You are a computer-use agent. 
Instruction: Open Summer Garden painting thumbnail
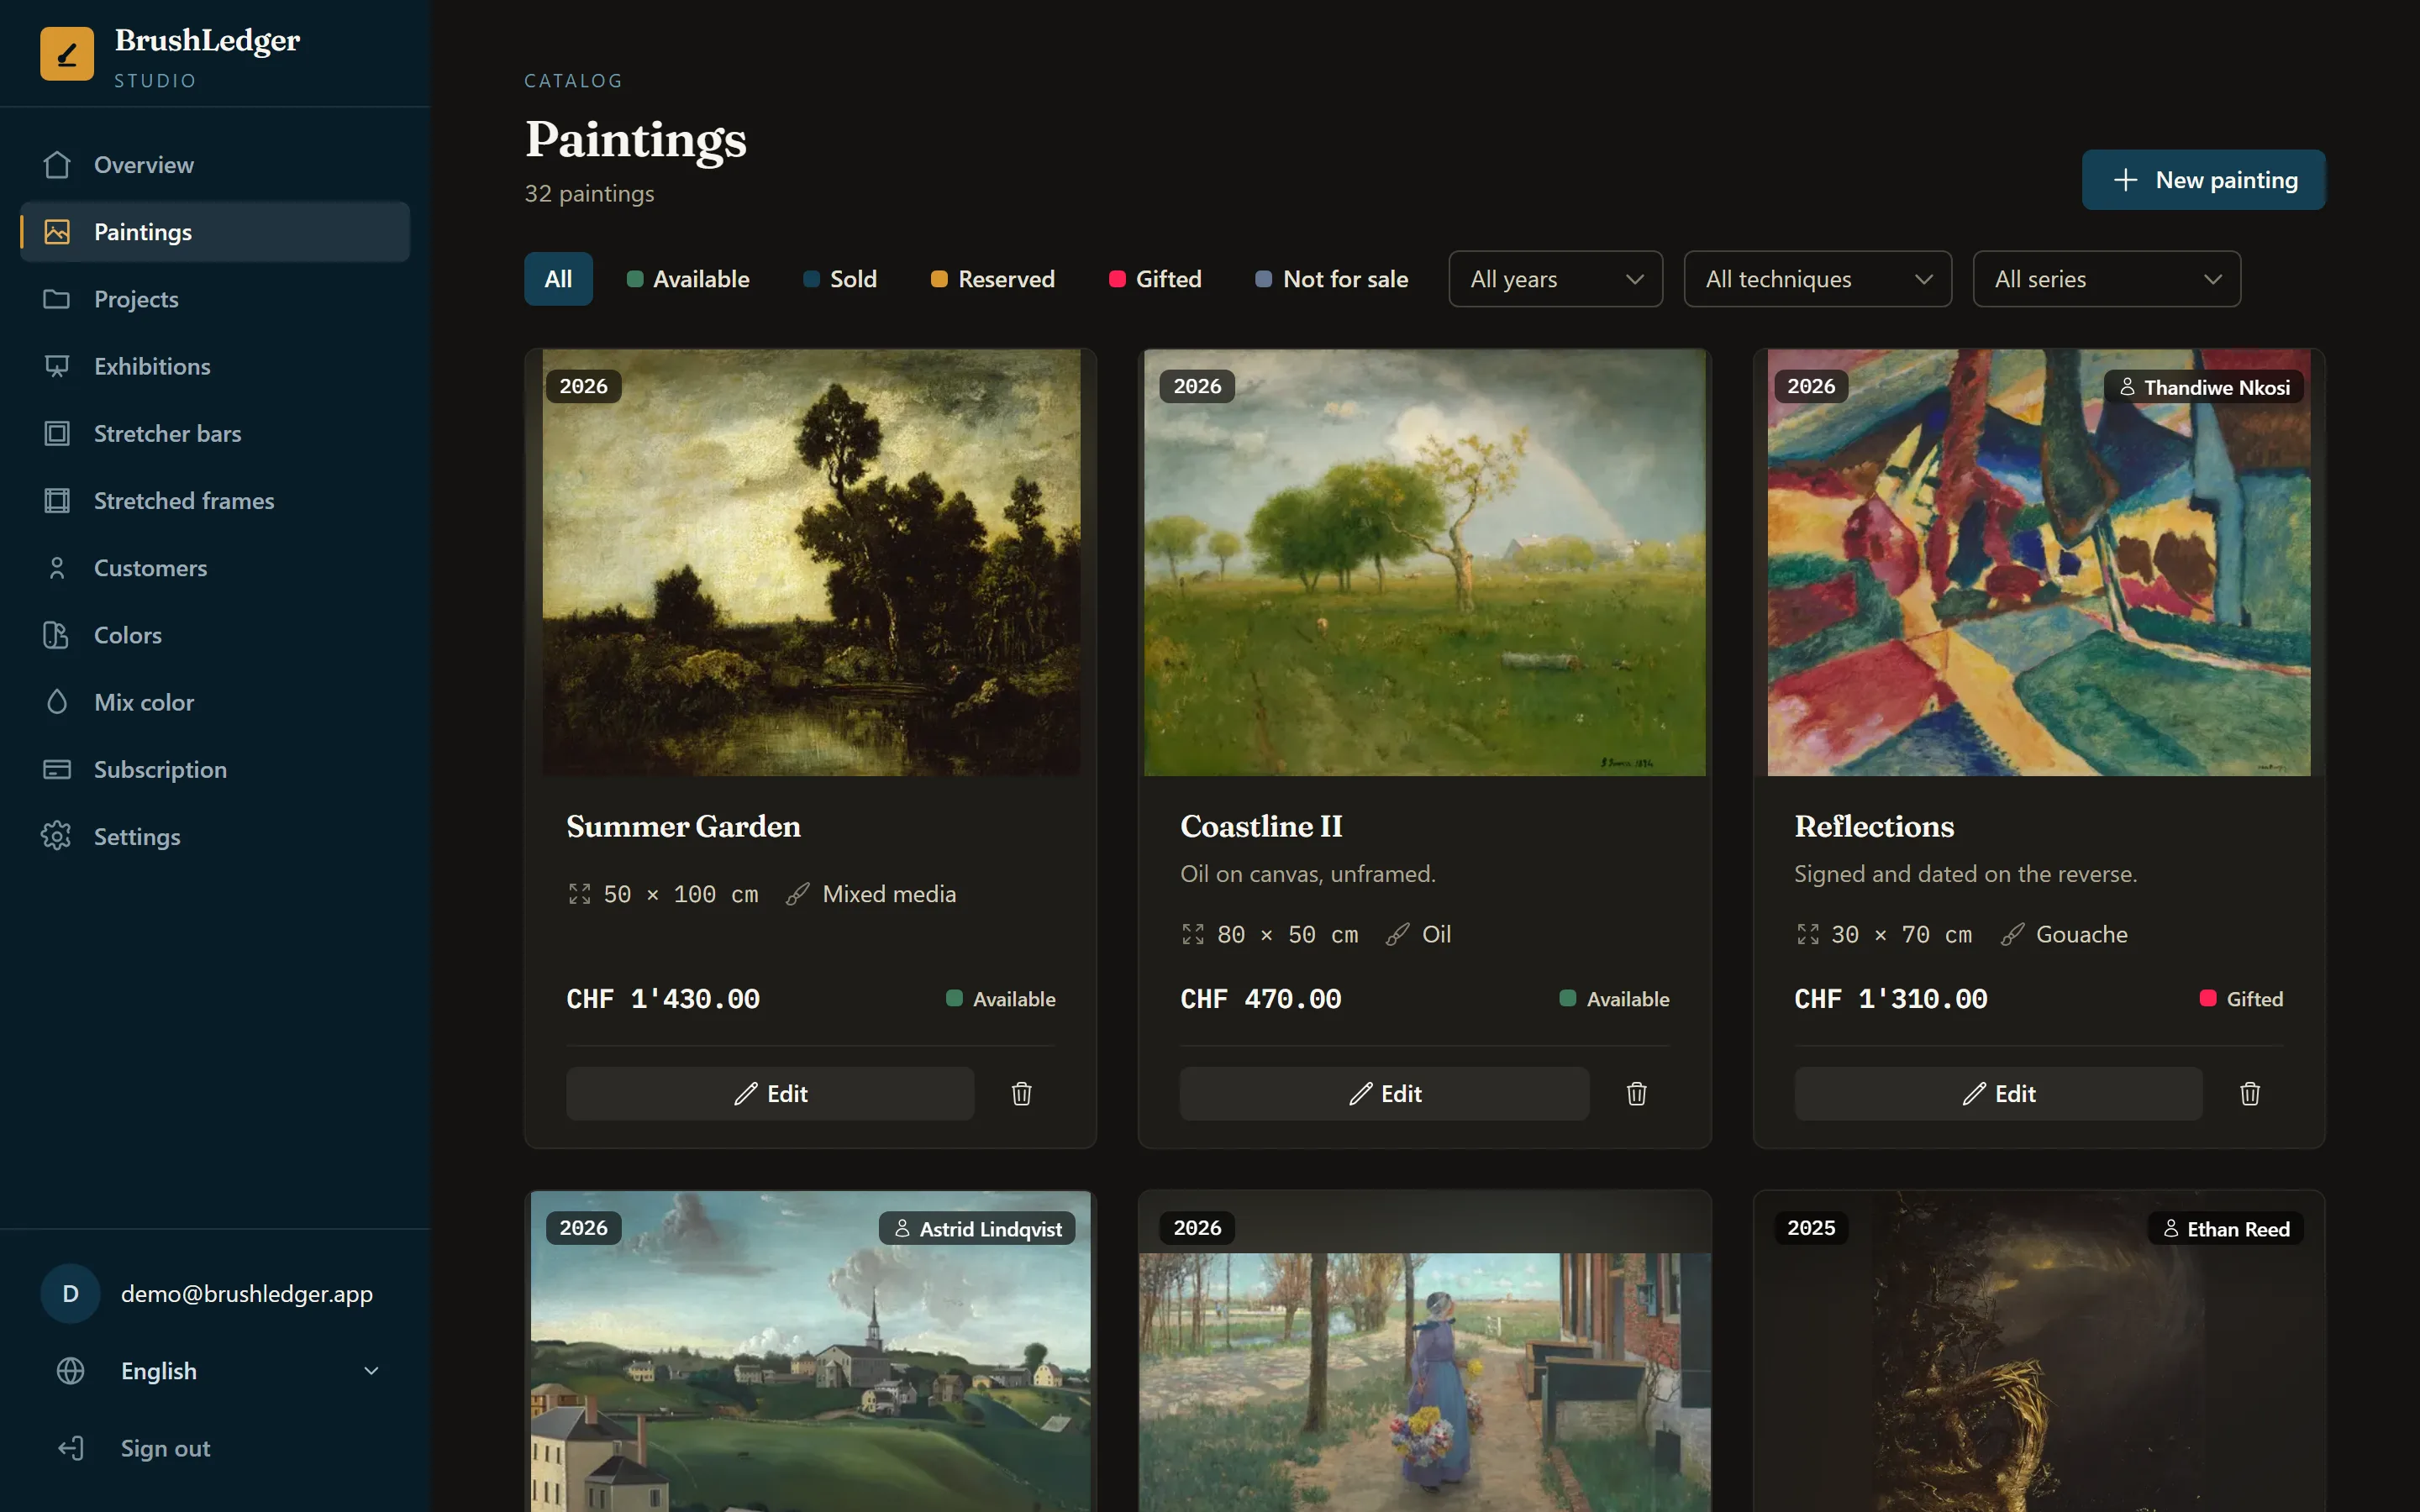(x=811, y=562)
